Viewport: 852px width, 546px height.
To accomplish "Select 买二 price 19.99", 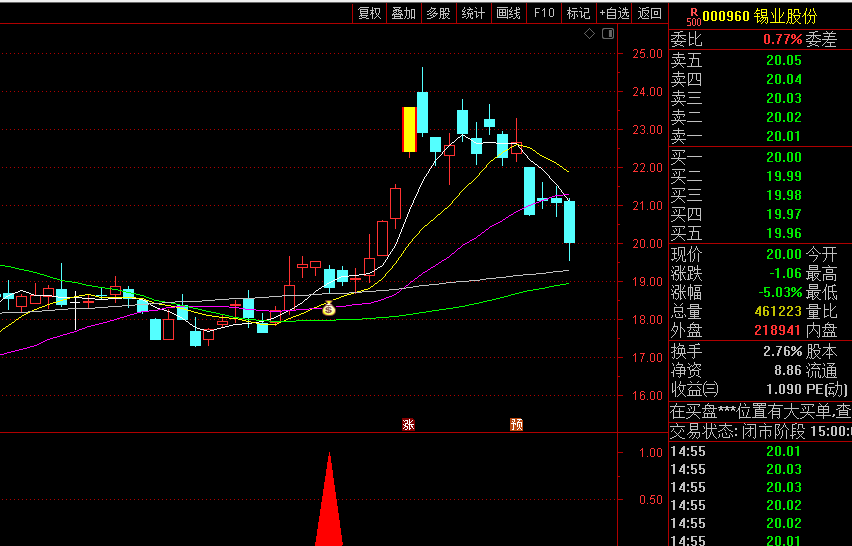I will click(784, 177).
